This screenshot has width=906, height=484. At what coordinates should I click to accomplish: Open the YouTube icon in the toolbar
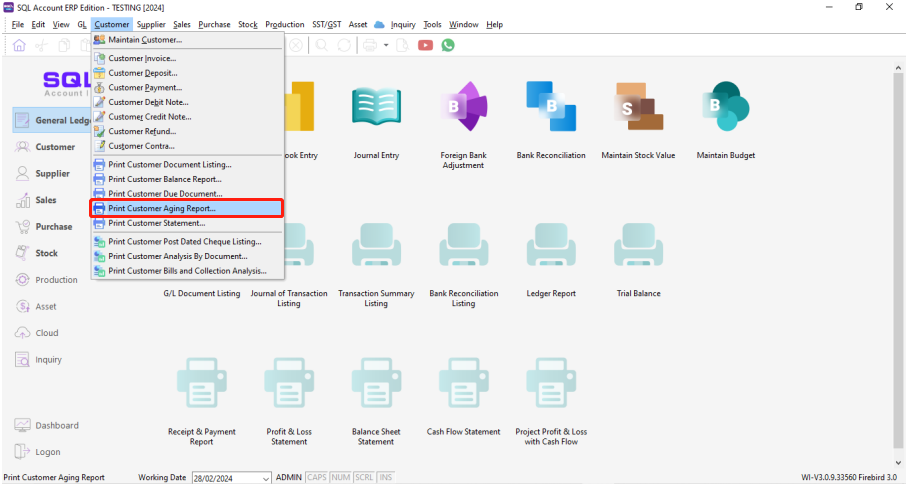click(x=426, y=45)
